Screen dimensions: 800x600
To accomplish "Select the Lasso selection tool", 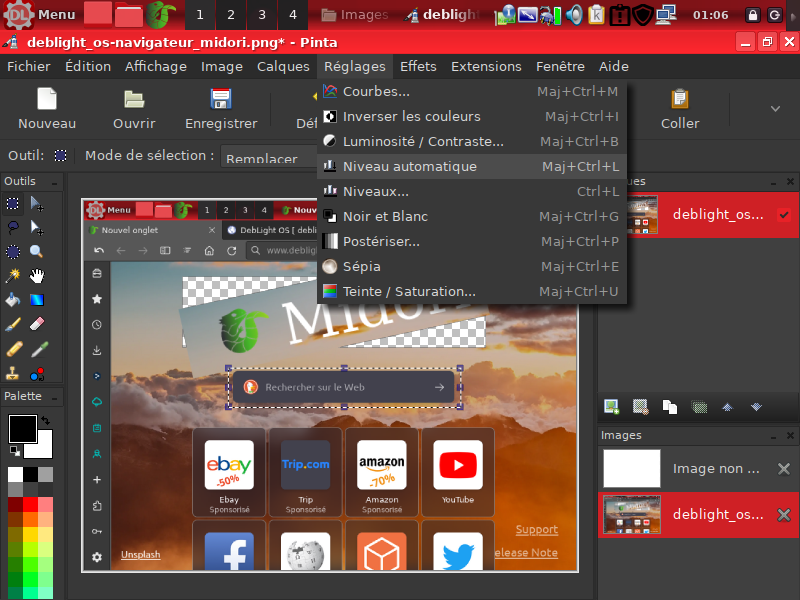I will (13, 227).
